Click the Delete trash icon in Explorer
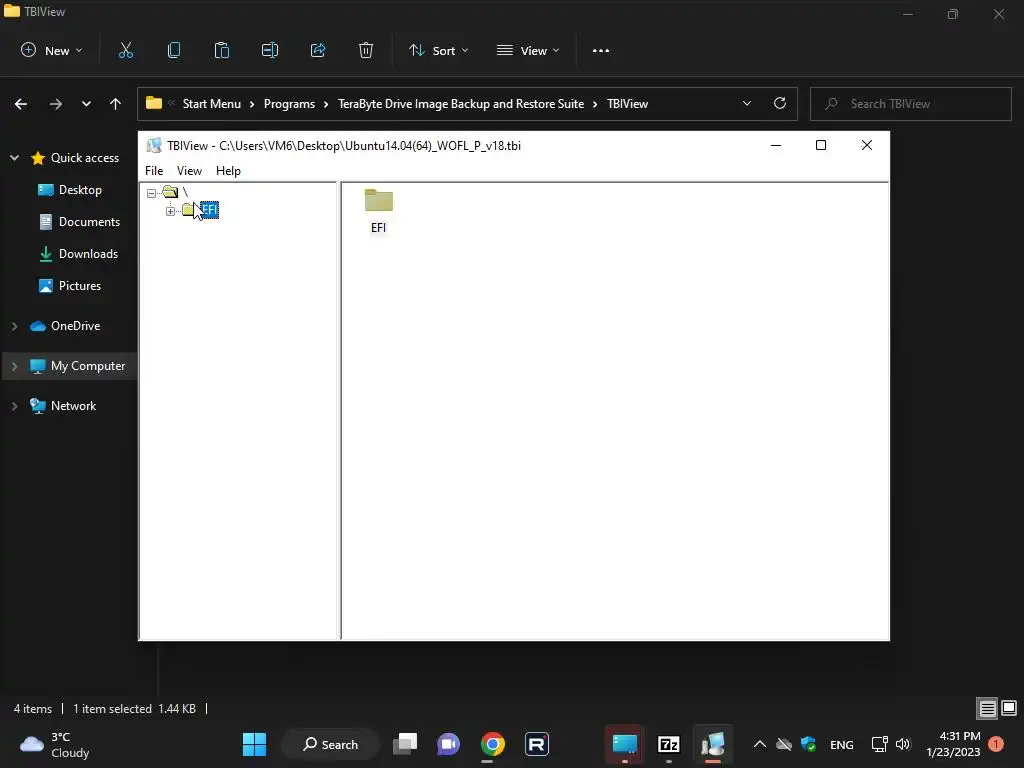Image resolution: width=1024 pixels, height=768 pixels. pyautogui.click(x=366, y=50)
